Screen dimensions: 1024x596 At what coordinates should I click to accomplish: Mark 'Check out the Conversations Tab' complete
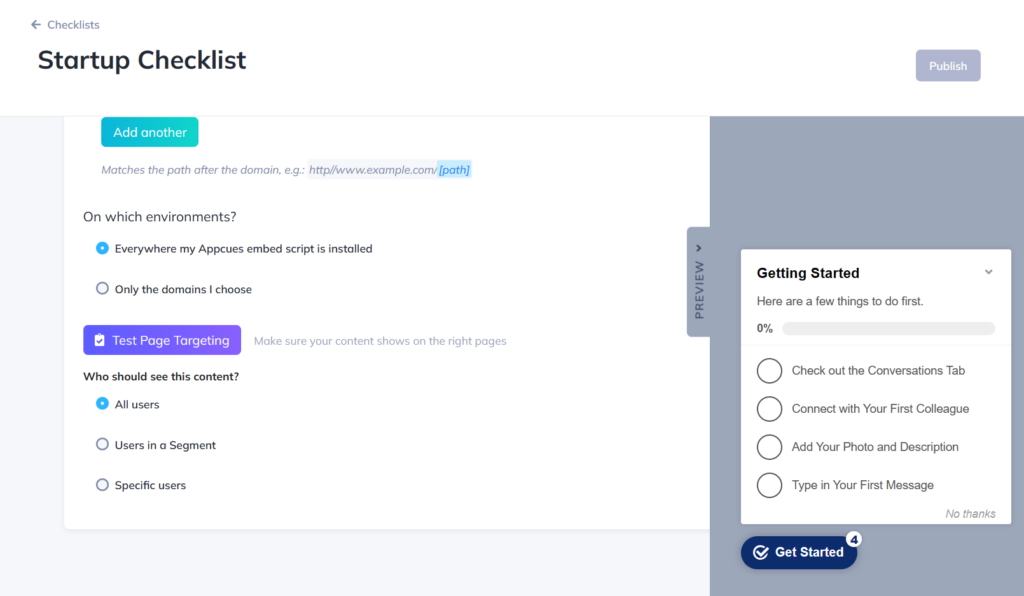769,370
